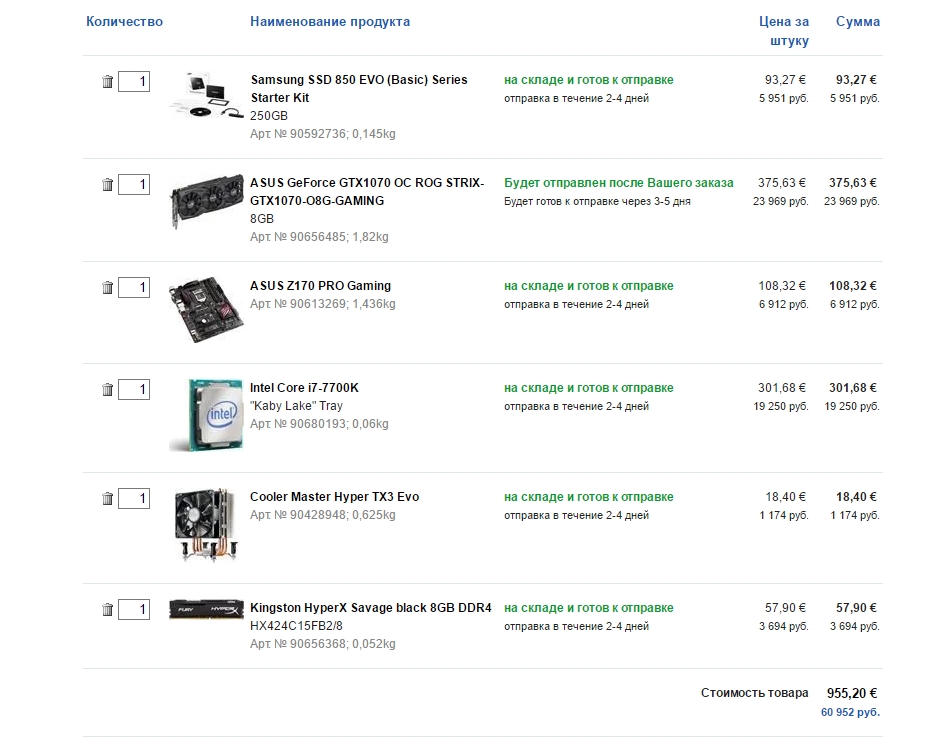Select the '250GB' capacity text
The width and height of the screenshot is (942, 745).
click(269, 116)
